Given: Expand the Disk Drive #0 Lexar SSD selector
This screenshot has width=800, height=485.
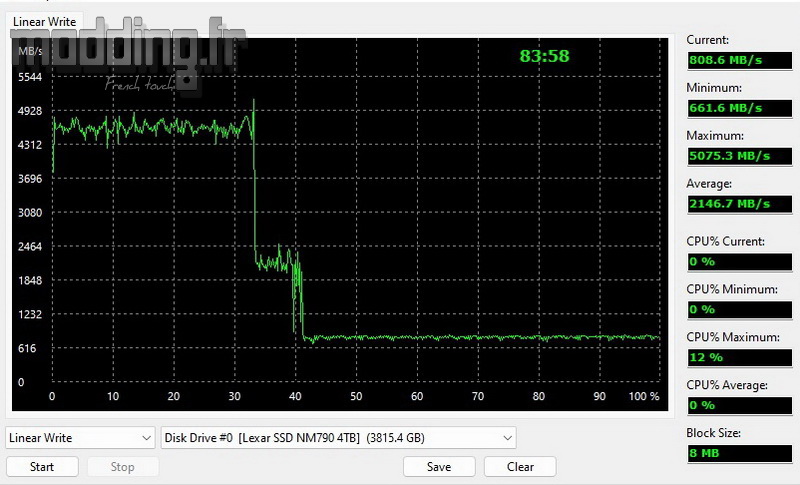Looking at the screenshot, I should coord(338,438).
